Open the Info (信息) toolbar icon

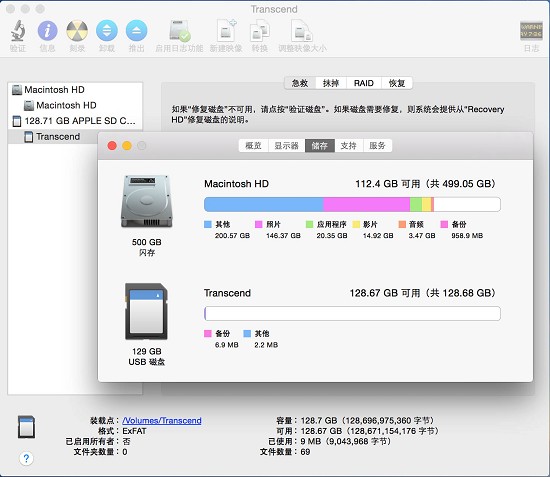point(47,30)
